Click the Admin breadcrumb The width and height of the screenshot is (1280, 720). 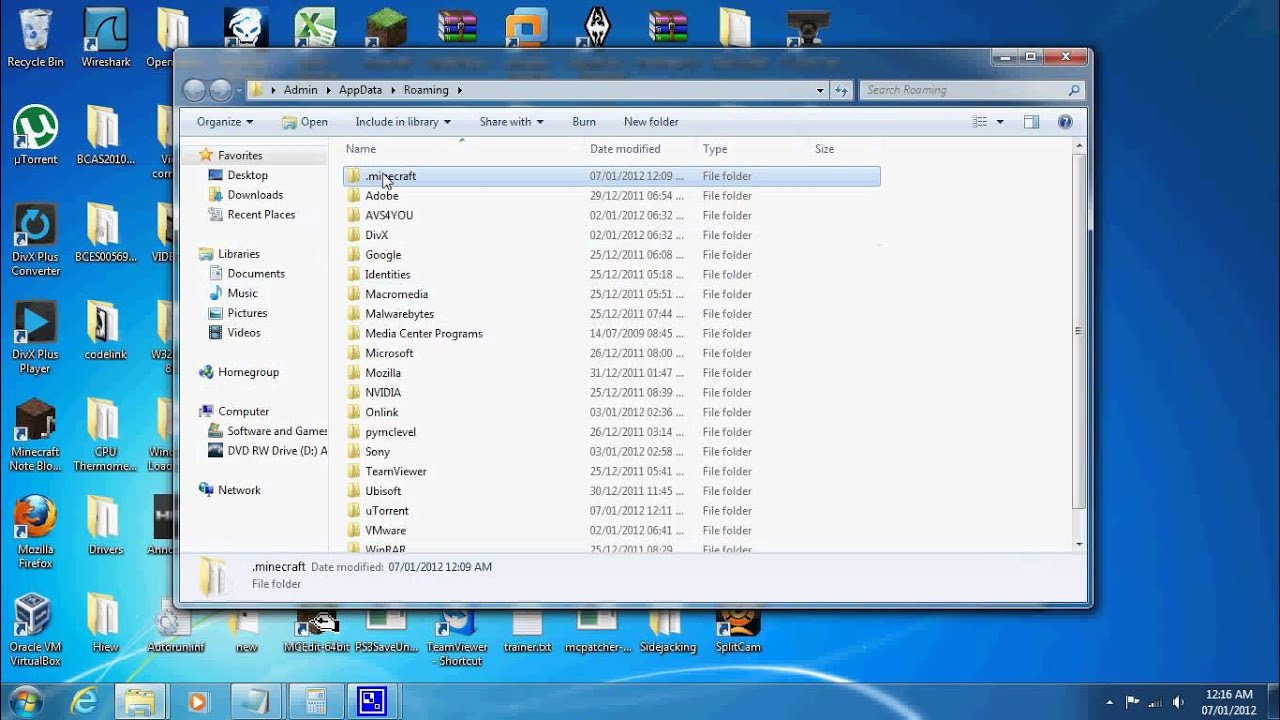pos(300,90)
